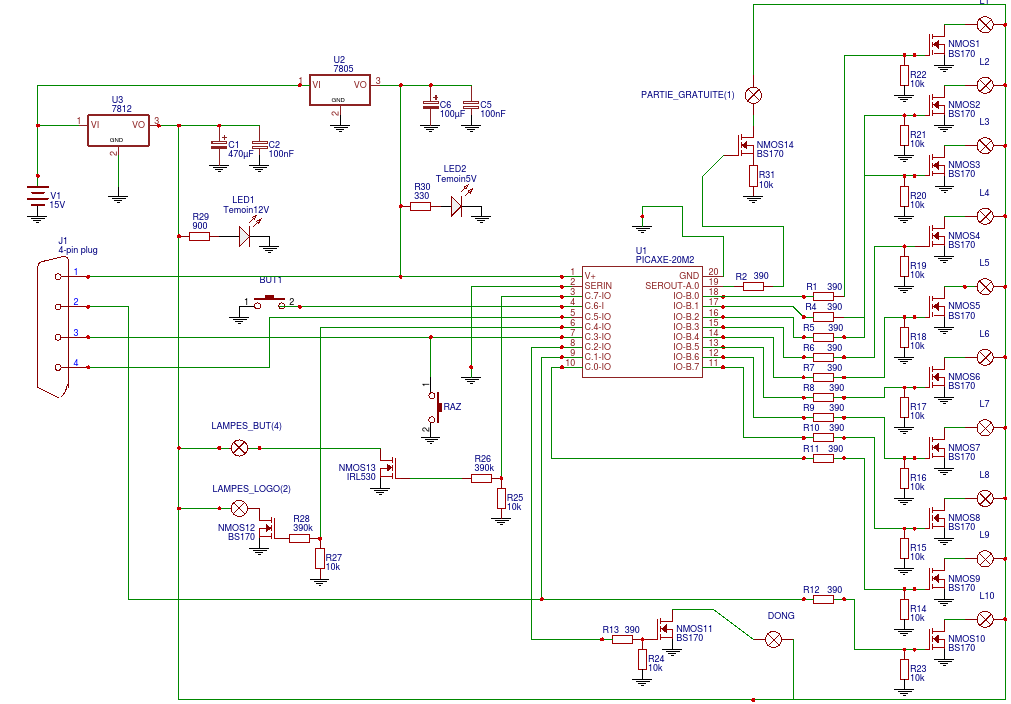Select the LED1 Temoin12V diode
Viewport: 1011px width, 704px height.
[x=244, y=236]
